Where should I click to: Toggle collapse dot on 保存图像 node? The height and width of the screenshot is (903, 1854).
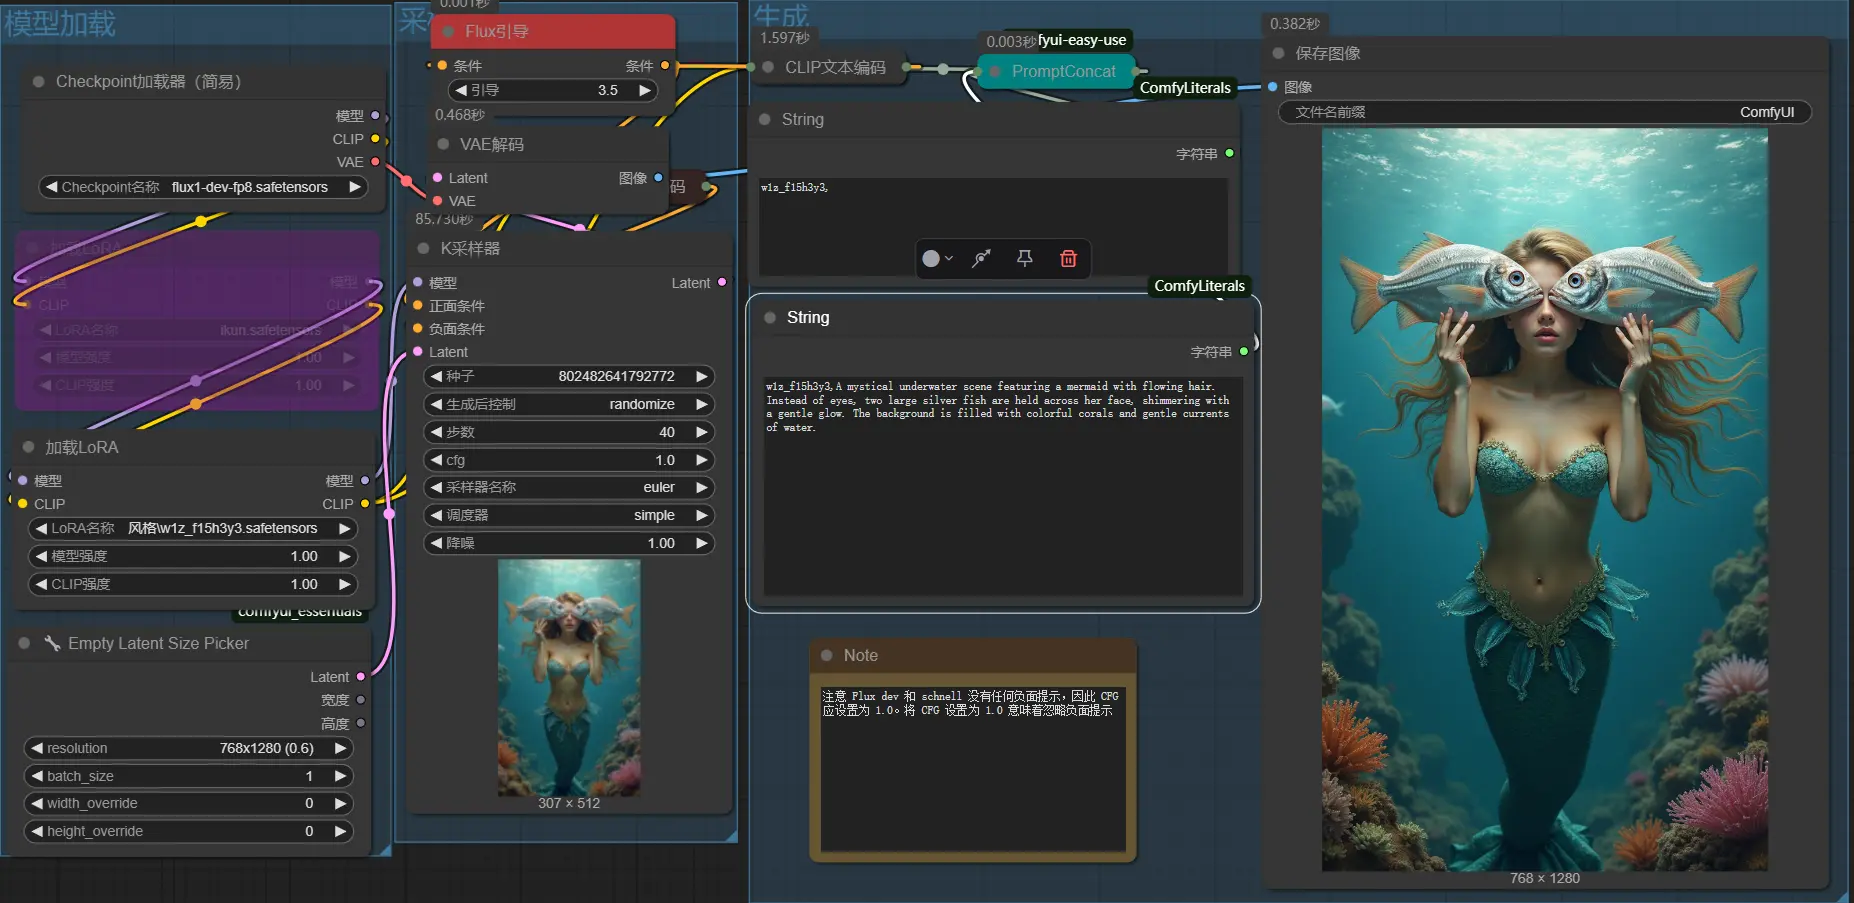pyautogui.click(x=1278, y=53)
